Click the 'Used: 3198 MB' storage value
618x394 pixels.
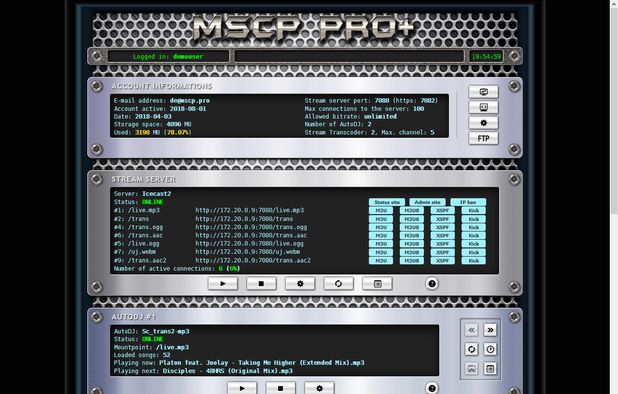153,132
